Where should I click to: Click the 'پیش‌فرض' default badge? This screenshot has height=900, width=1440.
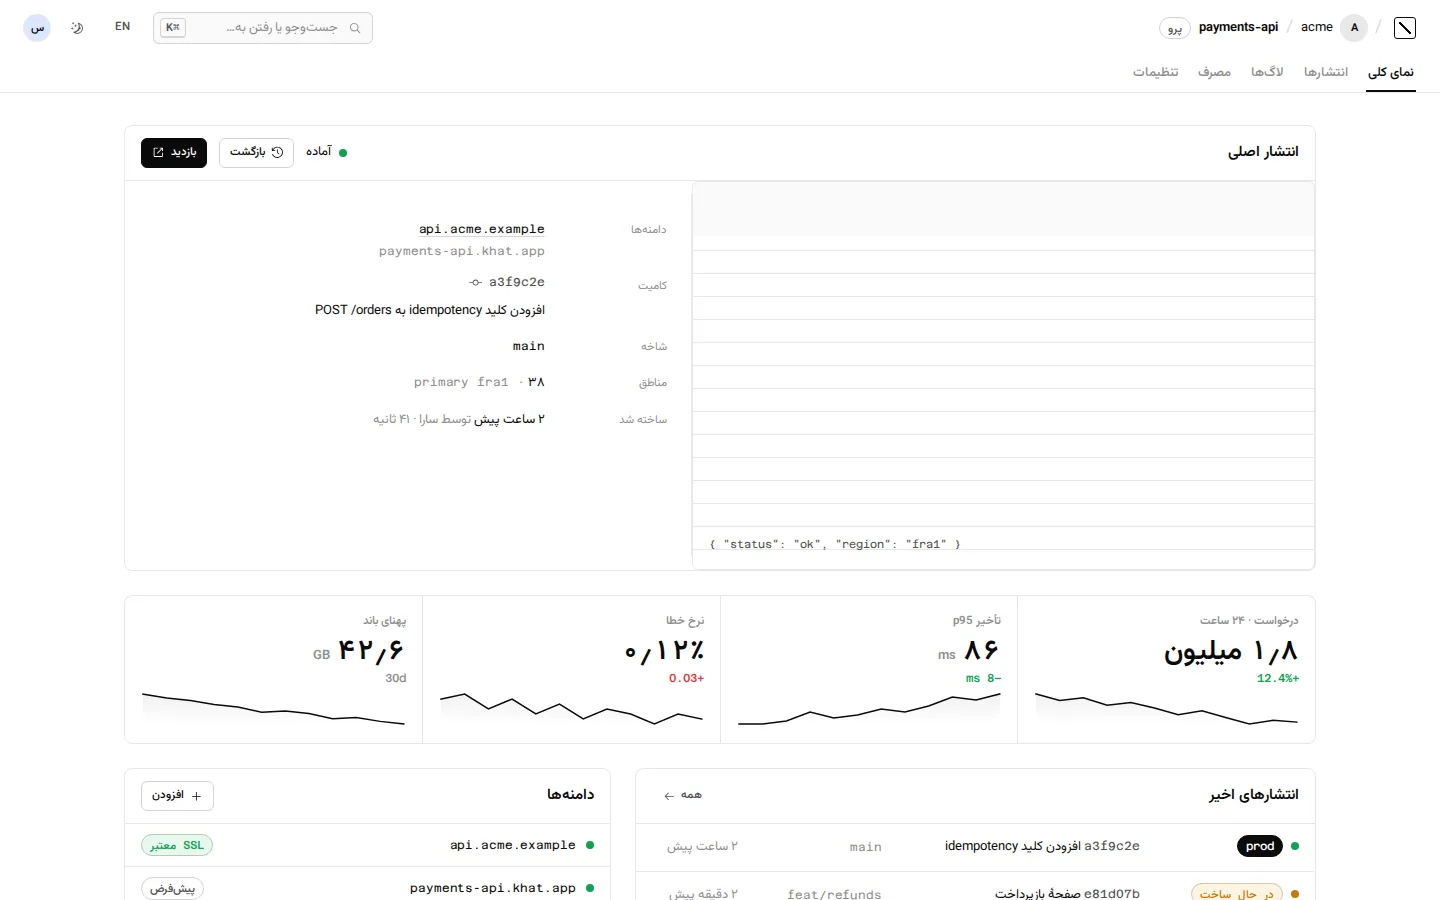click(x=172, y=888)
